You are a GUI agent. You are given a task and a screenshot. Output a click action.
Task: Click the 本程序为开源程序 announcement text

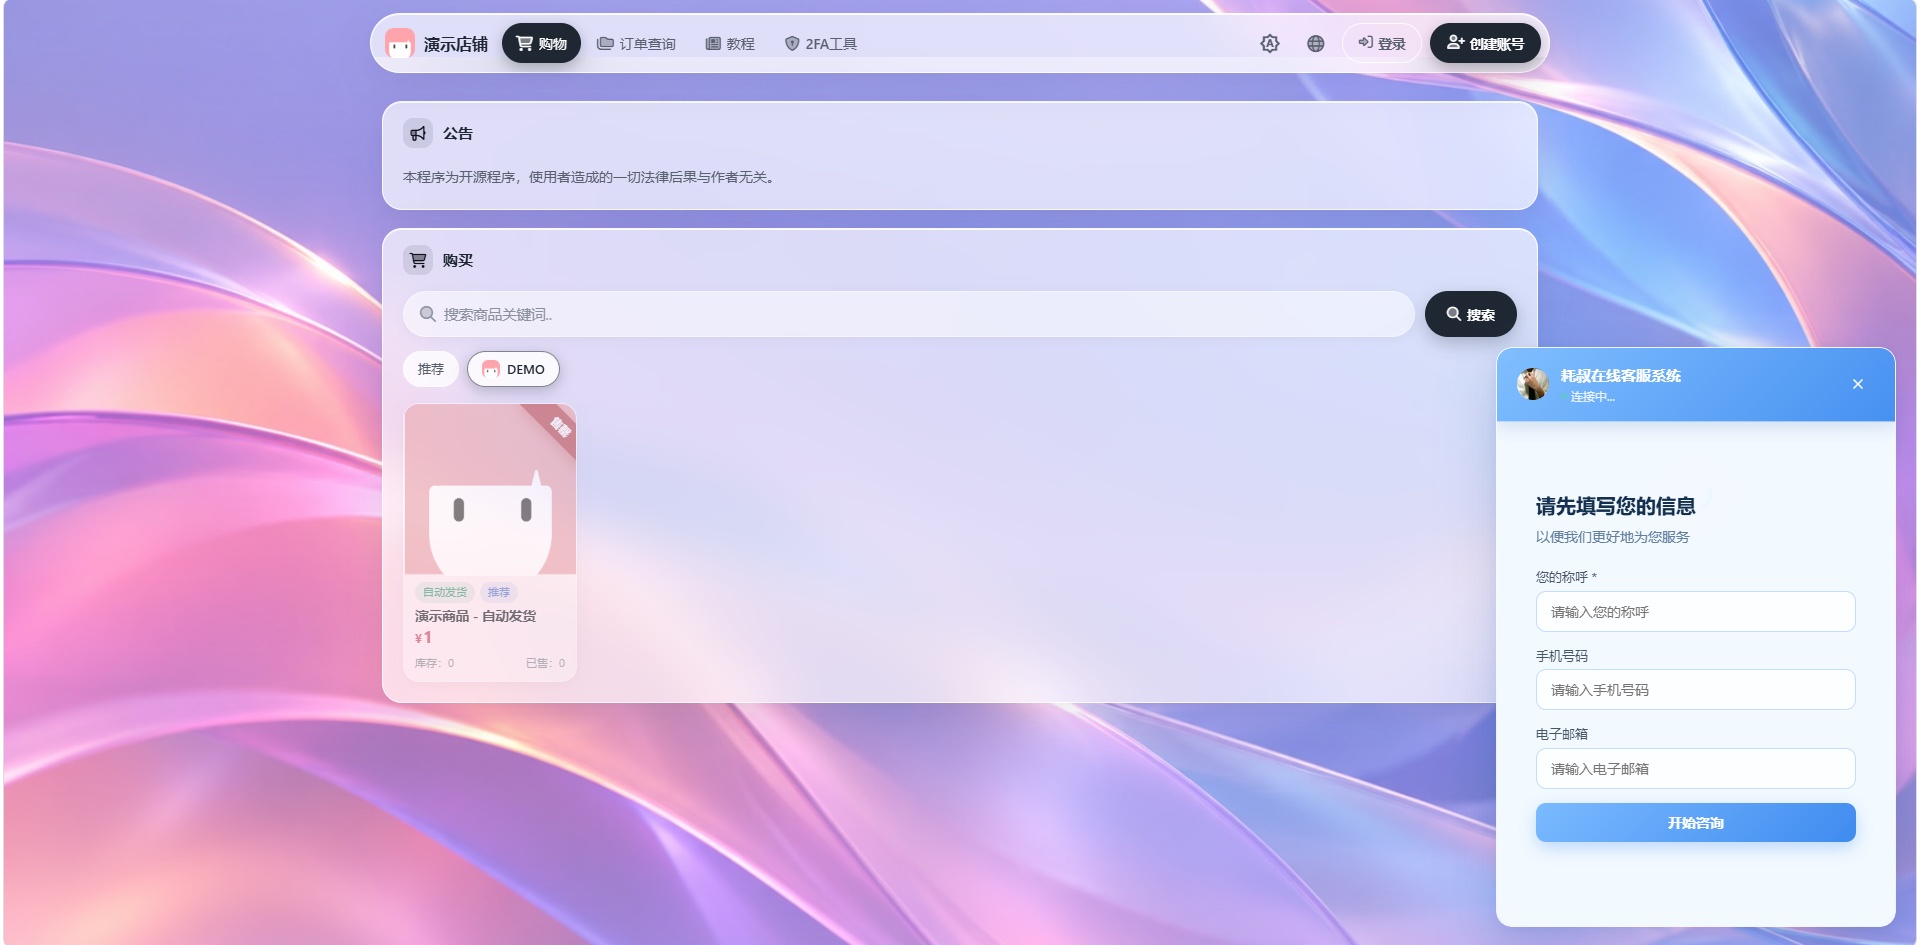tap(590, 177)
